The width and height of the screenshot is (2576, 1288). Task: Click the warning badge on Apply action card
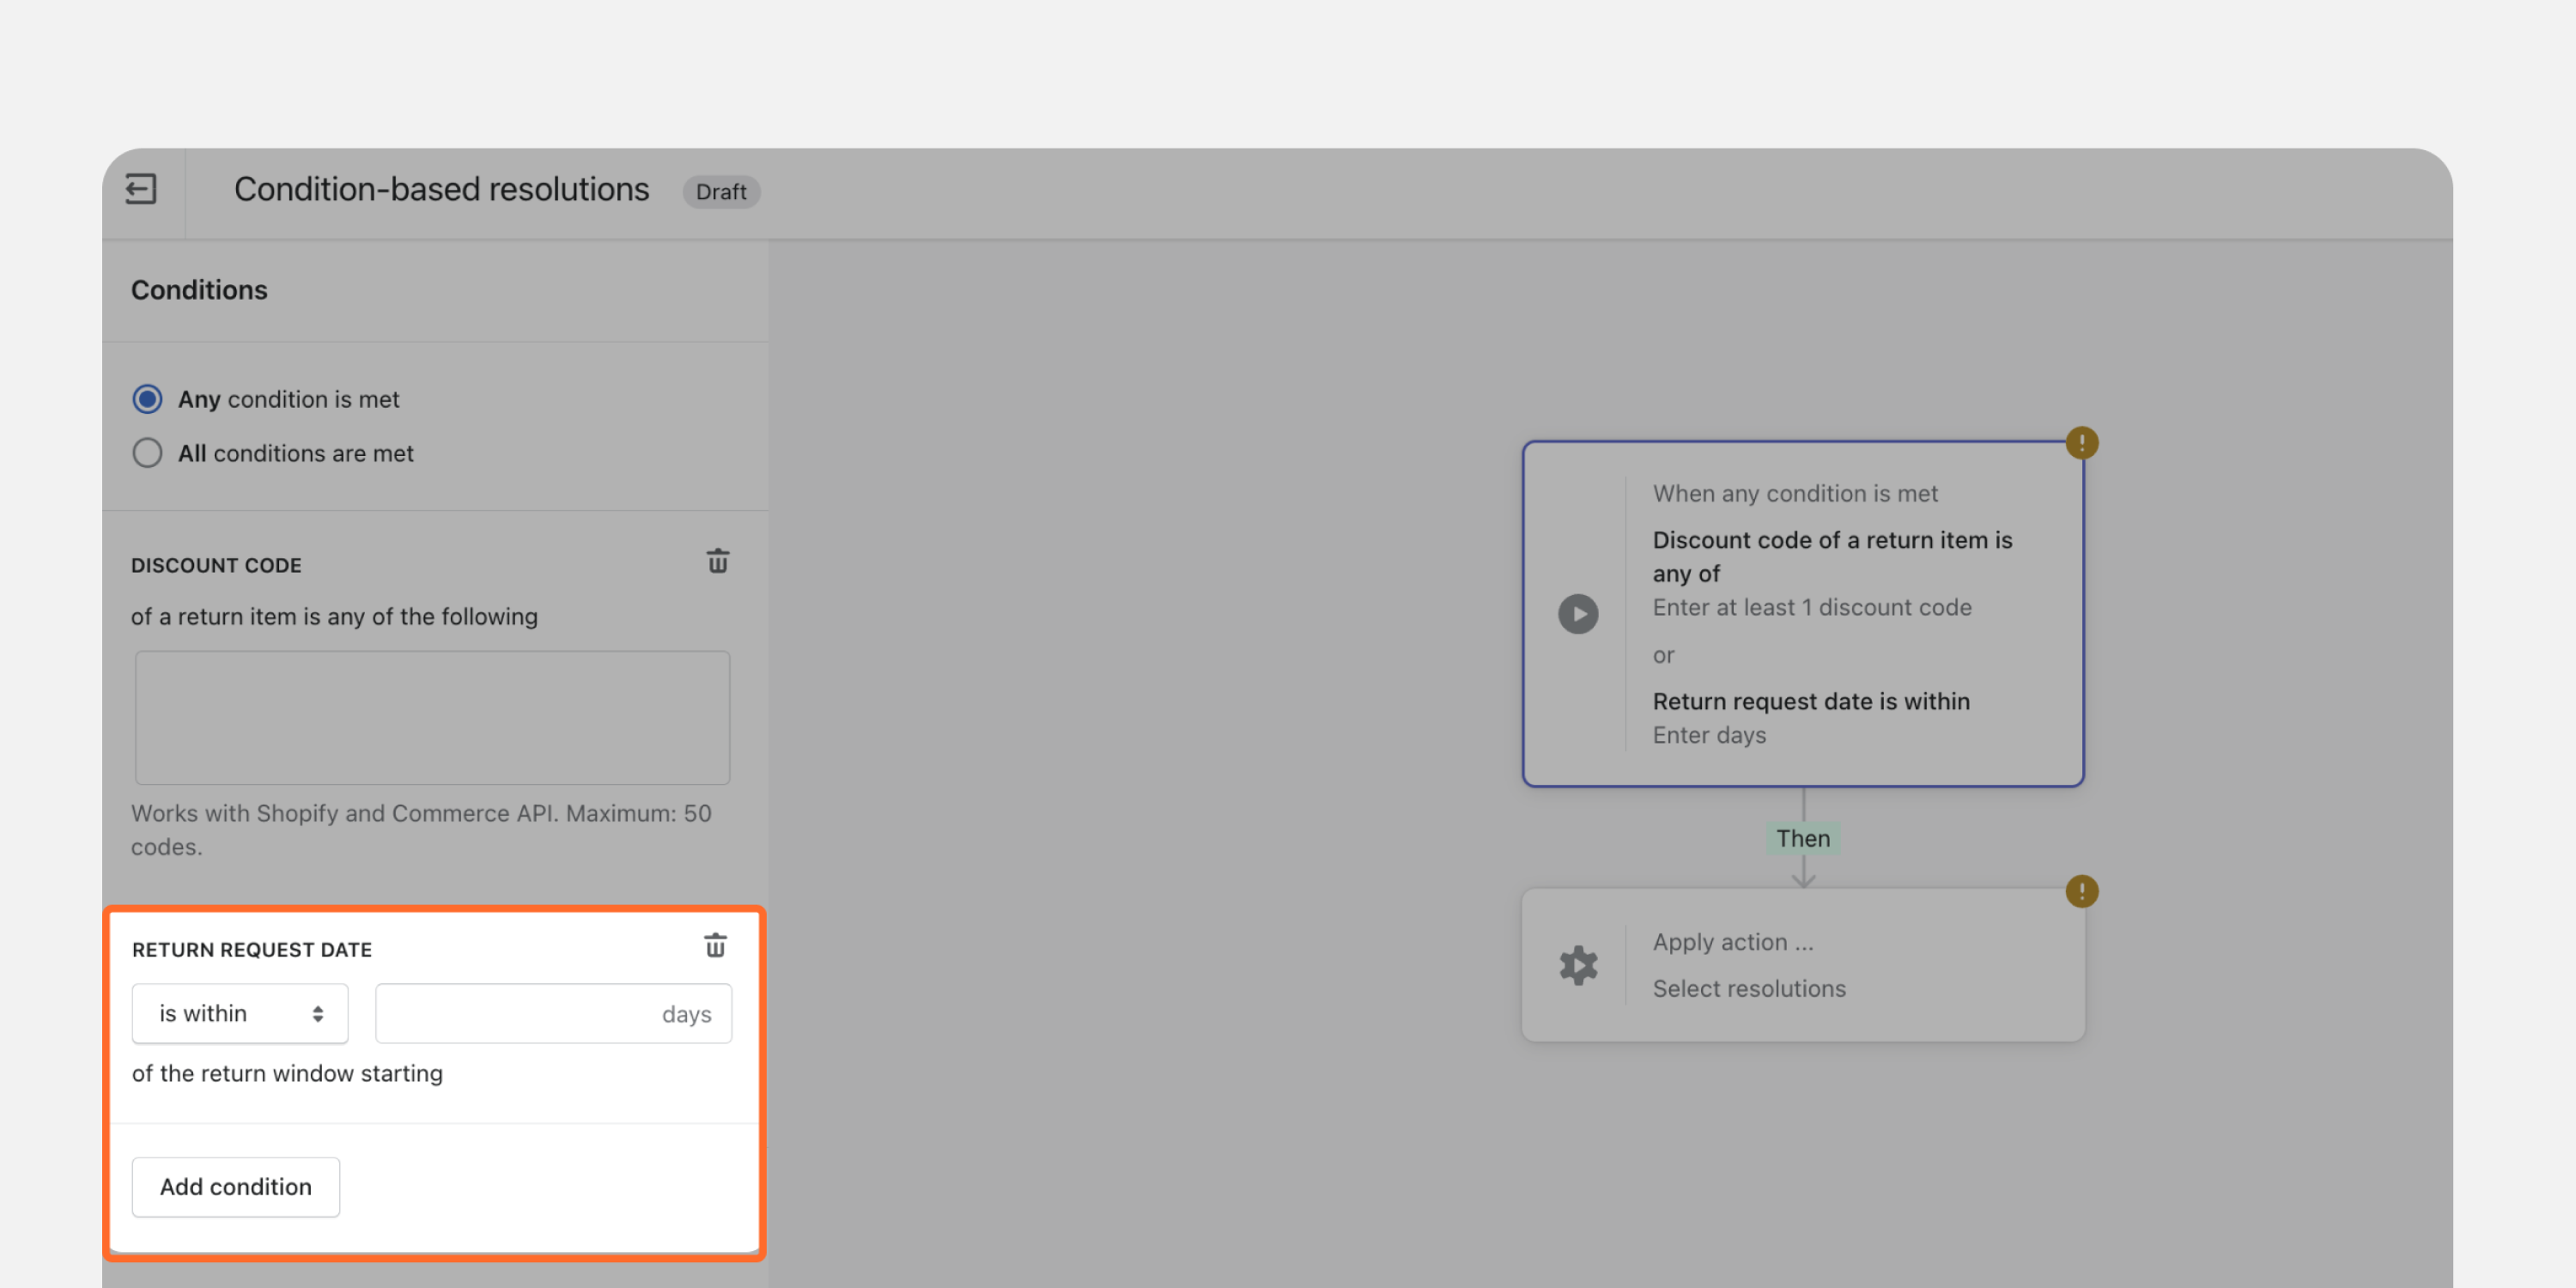tap(2082, 890)
